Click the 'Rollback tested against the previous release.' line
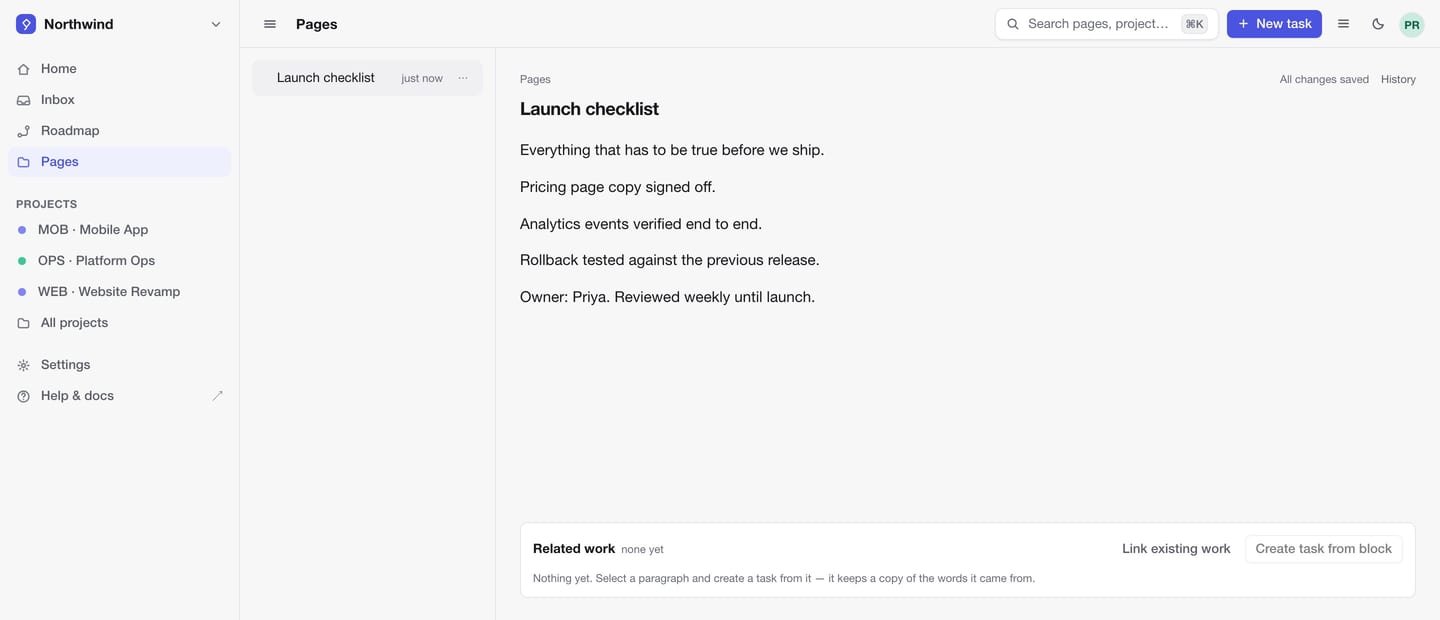The width and height of the screenshot is (1440, 620). click(670, 260)
